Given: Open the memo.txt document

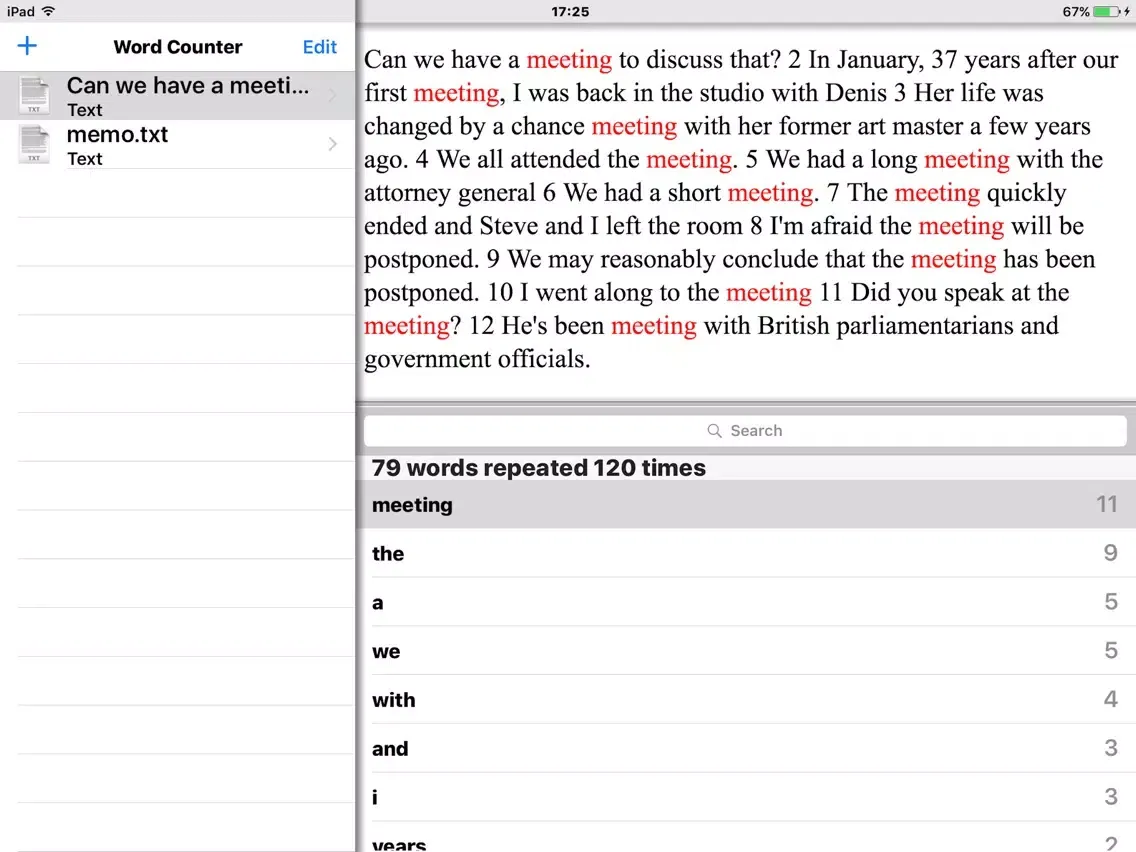Looking at the screenshot, I should pos(178,144).
